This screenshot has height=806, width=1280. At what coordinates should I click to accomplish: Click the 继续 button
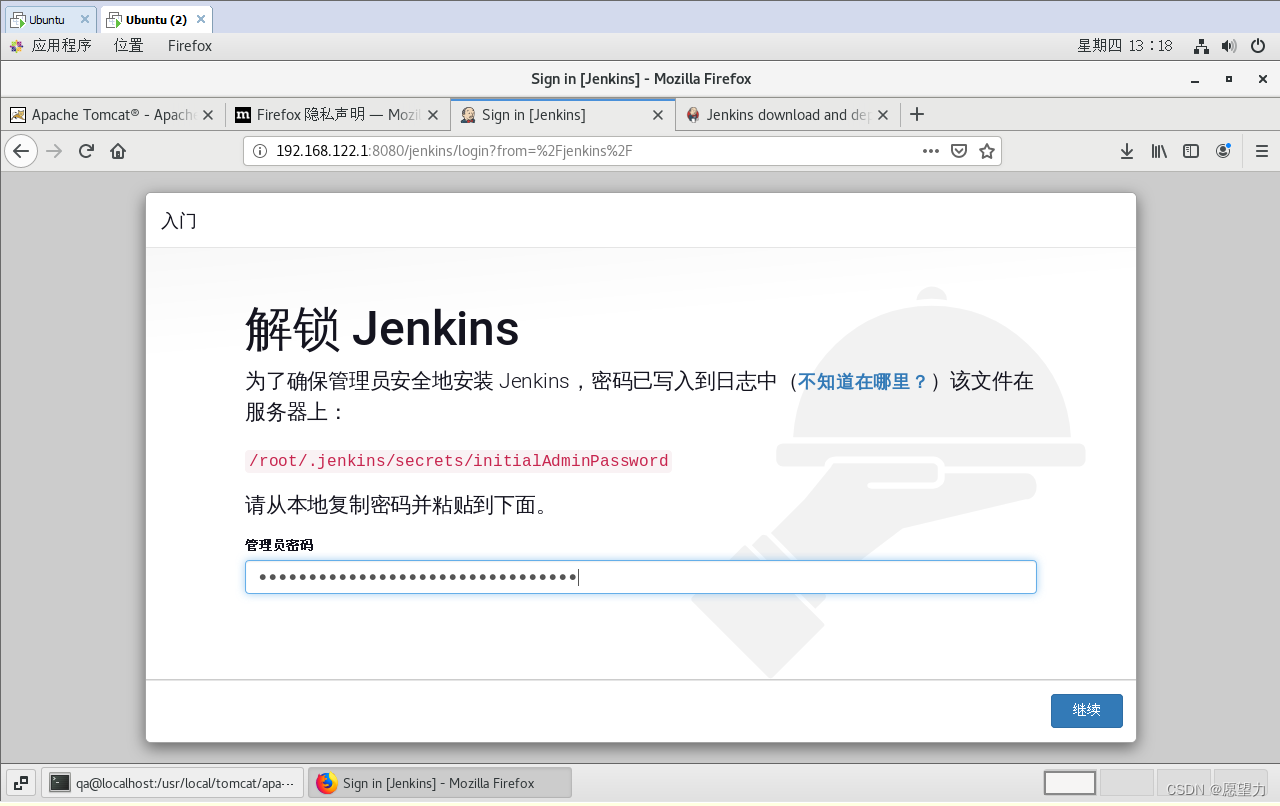click(1086, 711)
